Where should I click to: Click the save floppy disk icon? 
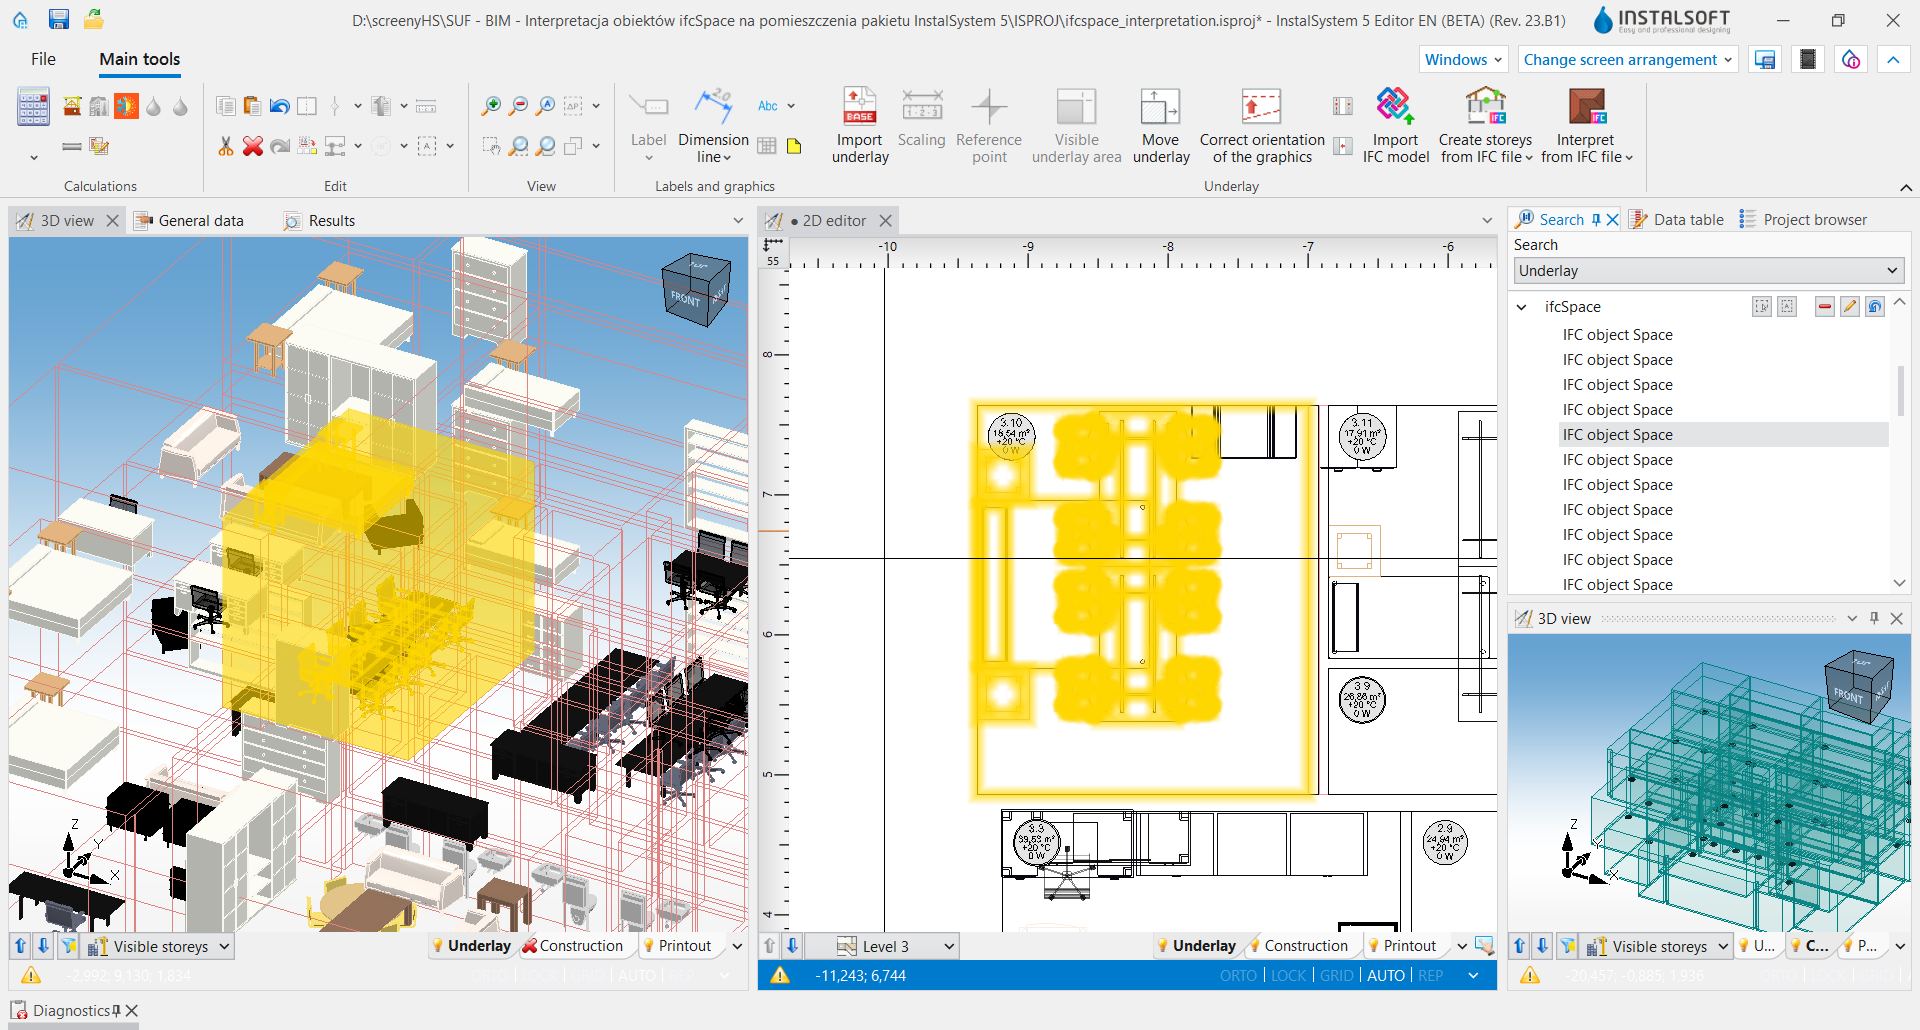click(x=58, y=19)
